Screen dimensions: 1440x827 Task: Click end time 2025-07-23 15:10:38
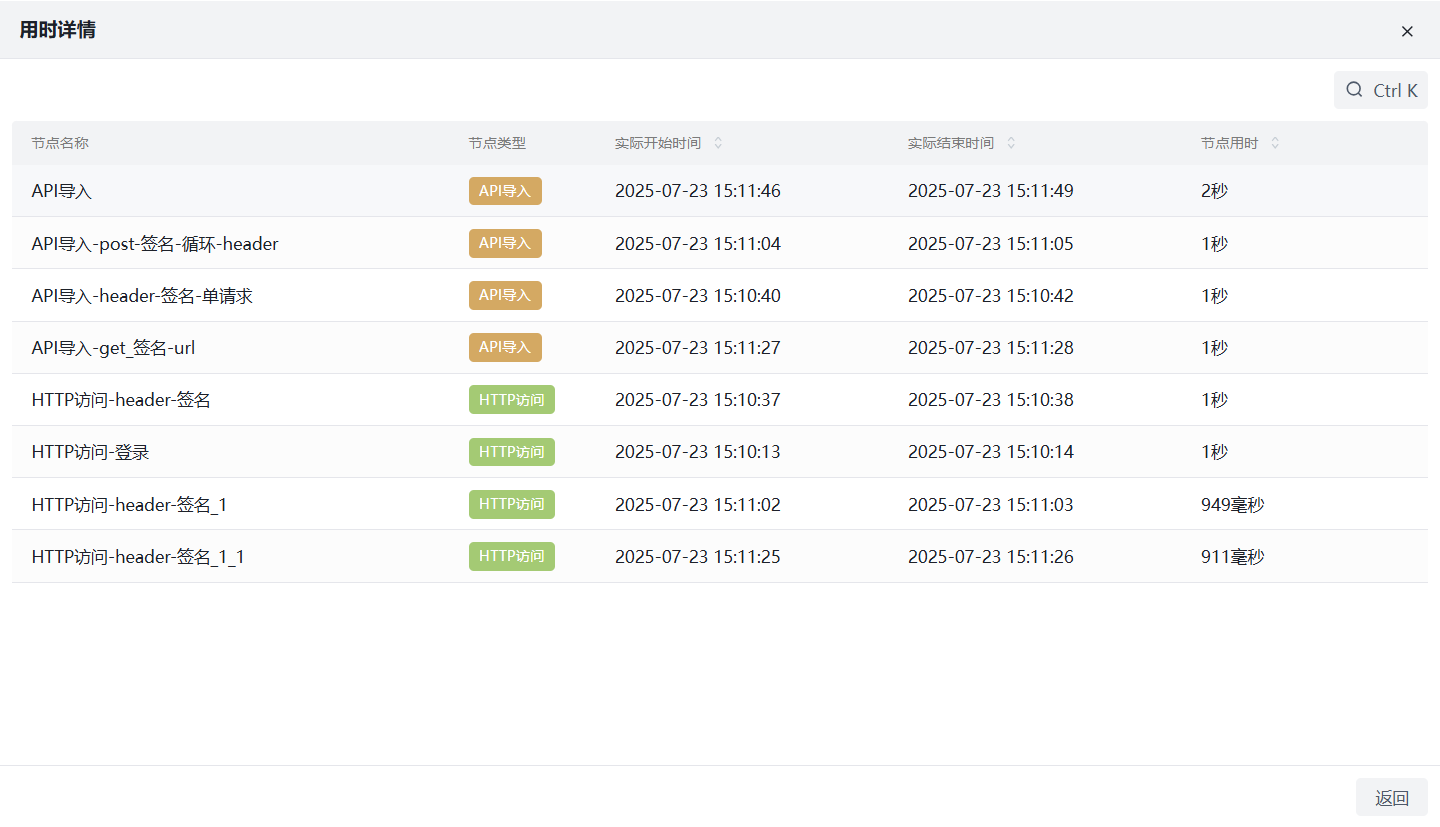[x=991, y=400]
